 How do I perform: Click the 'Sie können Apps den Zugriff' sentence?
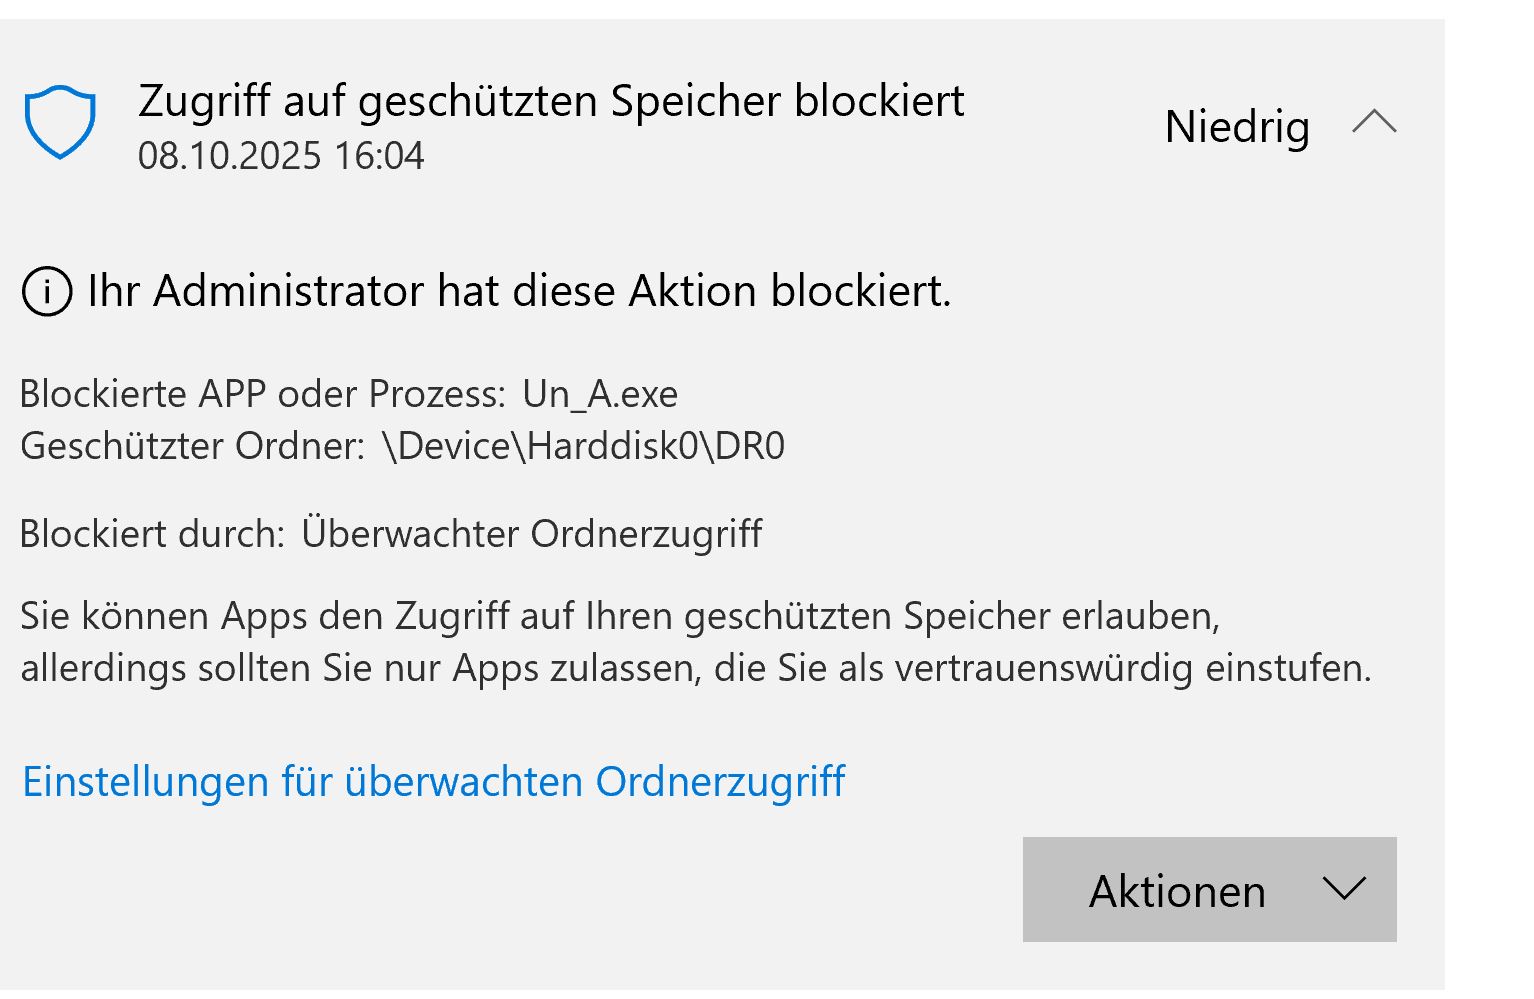pyautogui.click(x=620, y=616)
